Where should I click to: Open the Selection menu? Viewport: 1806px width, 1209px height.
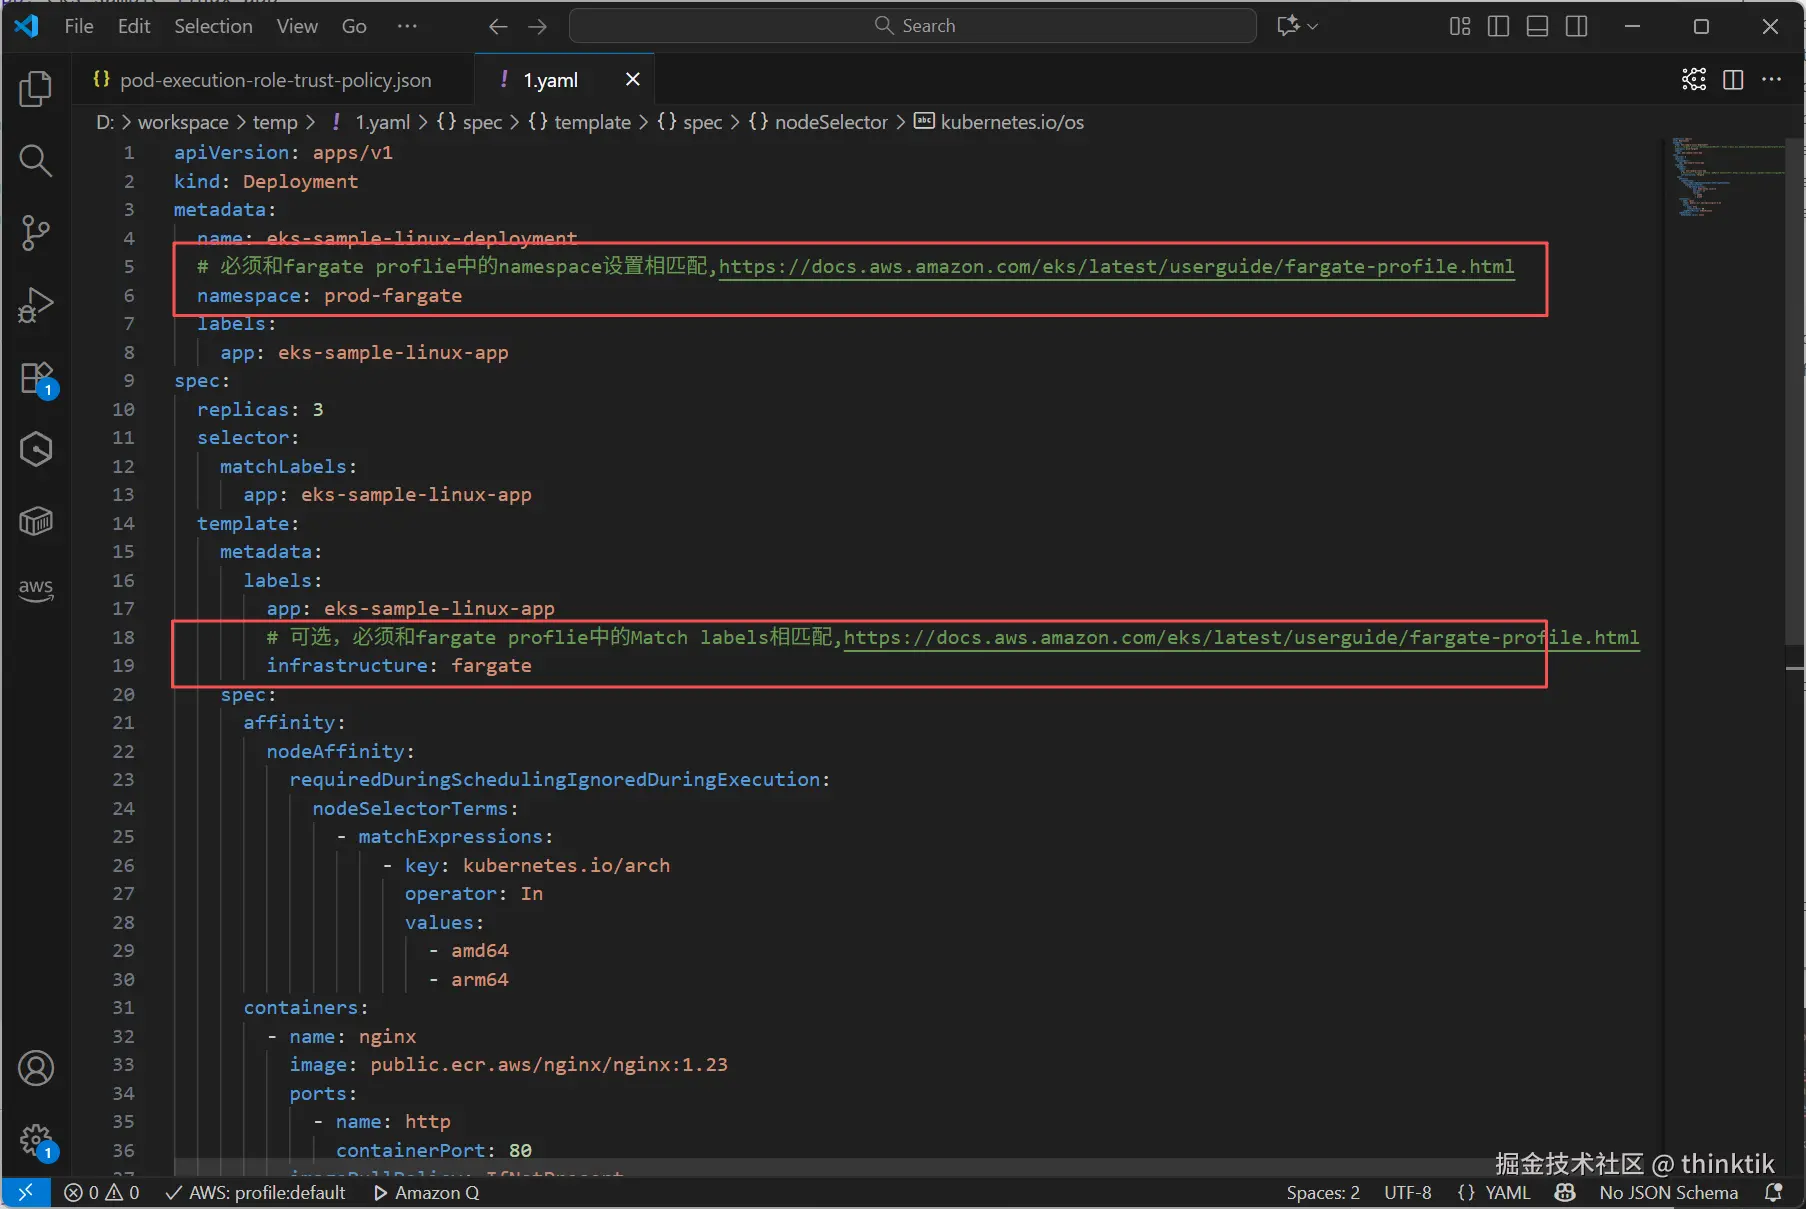point(213,26)
